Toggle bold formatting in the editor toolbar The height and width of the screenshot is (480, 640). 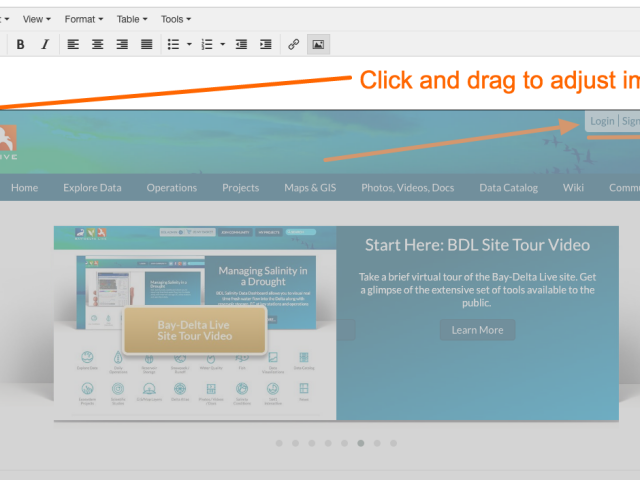(20, 44)
